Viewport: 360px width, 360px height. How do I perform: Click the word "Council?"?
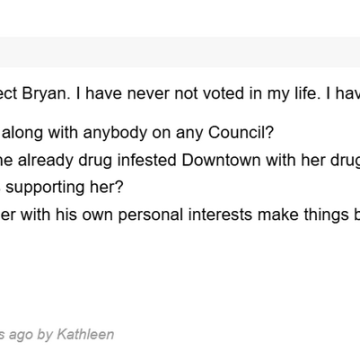click(x=241, y=133)
